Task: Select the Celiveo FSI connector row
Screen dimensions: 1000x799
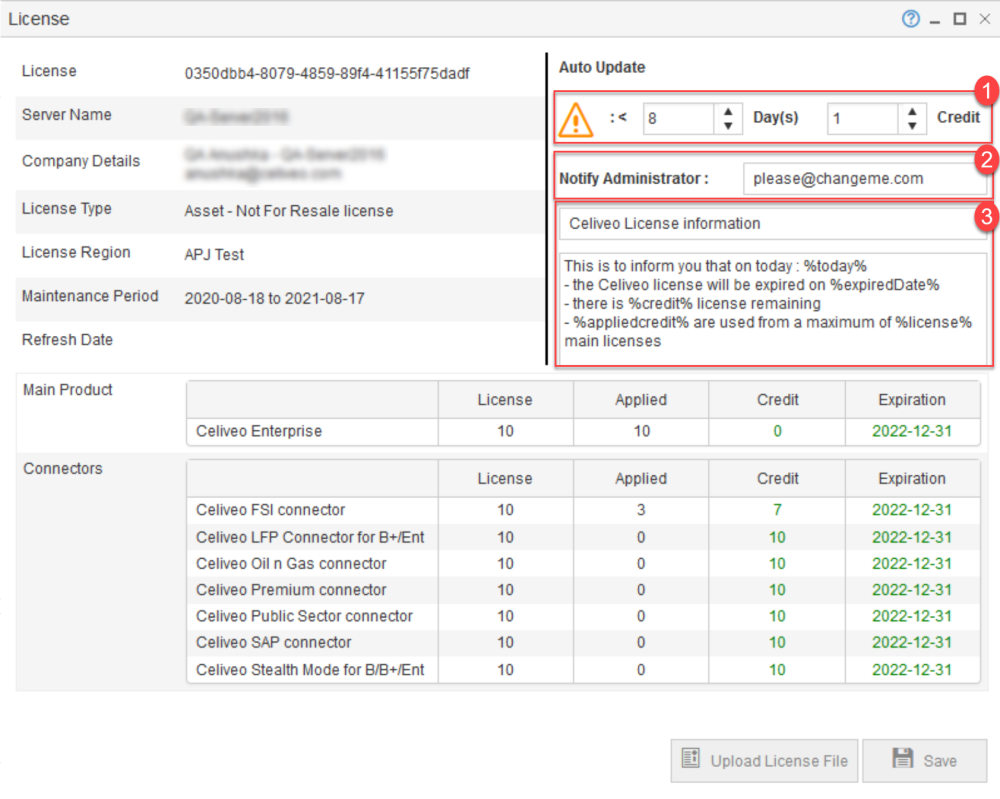Action: pyautogui.click(x=583, y=510)
